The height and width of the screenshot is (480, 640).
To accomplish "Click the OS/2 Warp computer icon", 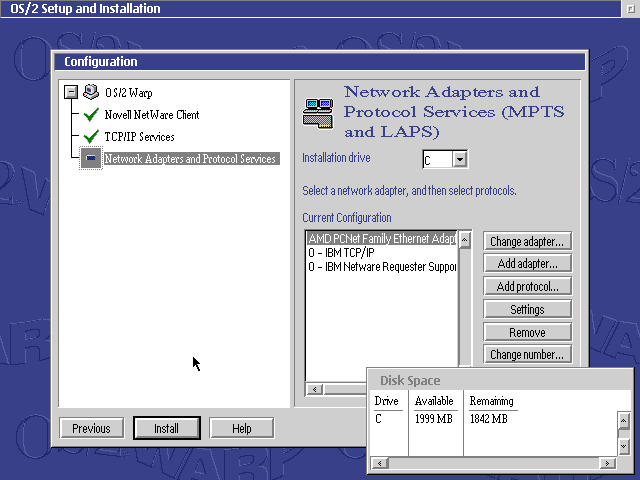I will 91,92.
